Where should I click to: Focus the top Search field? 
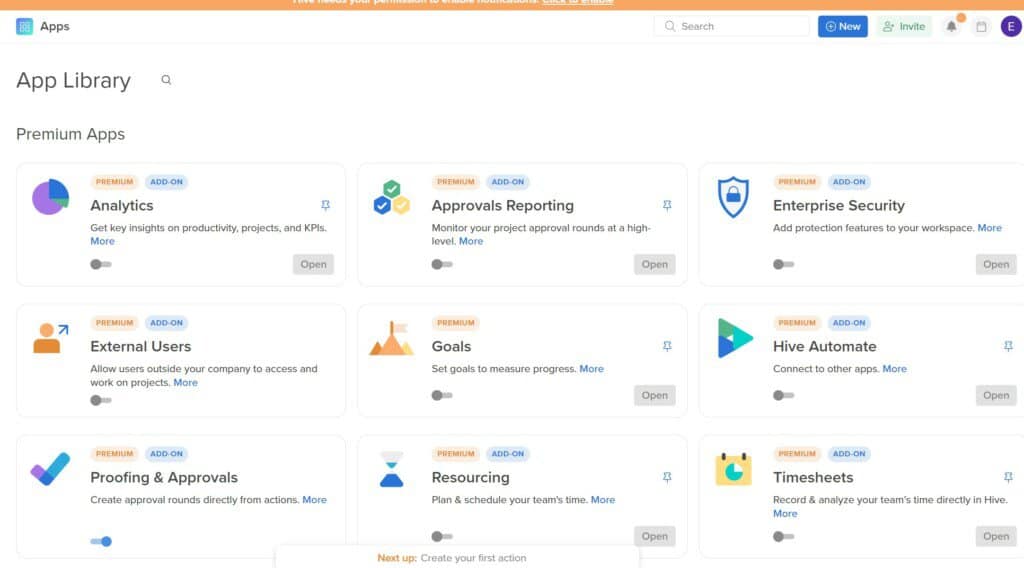731,26
